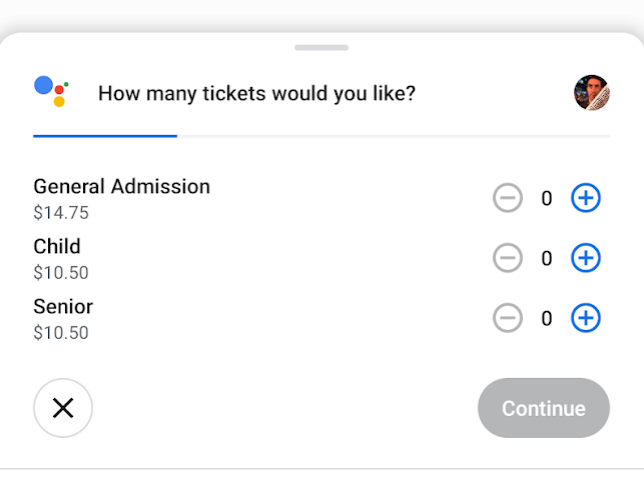The width and height of the screenshot is (644, 481).
Task: Open the user profile avatar
Action: pos(591,93)
